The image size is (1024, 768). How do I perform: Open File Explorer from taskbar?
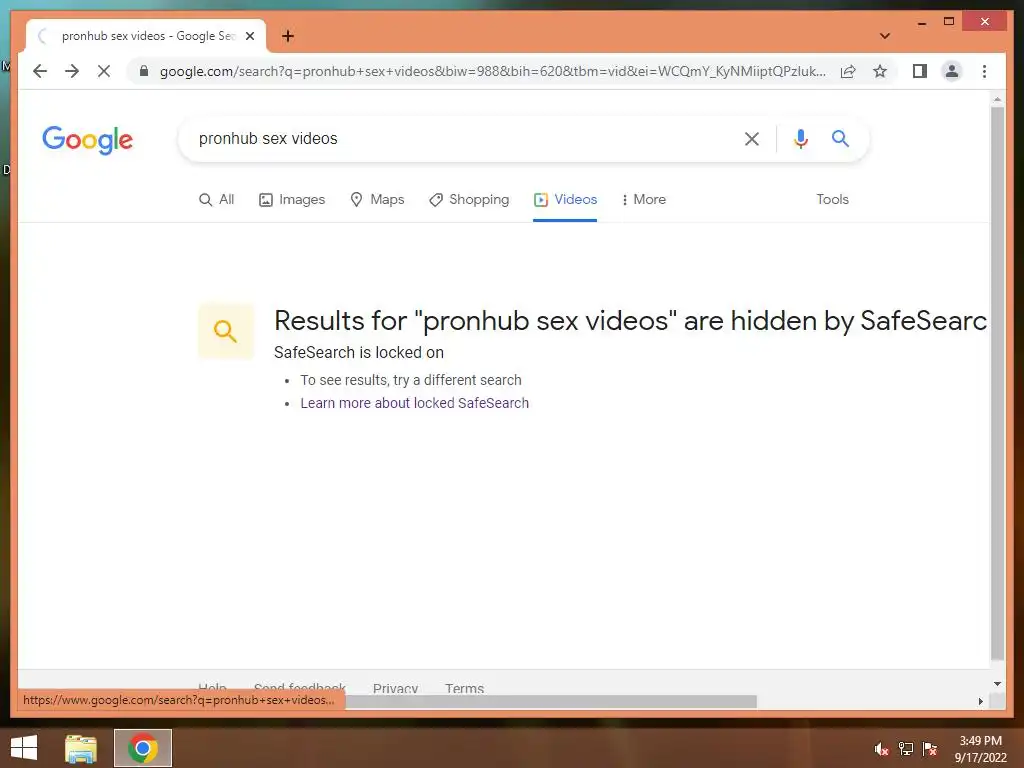[x=81, y=748]
